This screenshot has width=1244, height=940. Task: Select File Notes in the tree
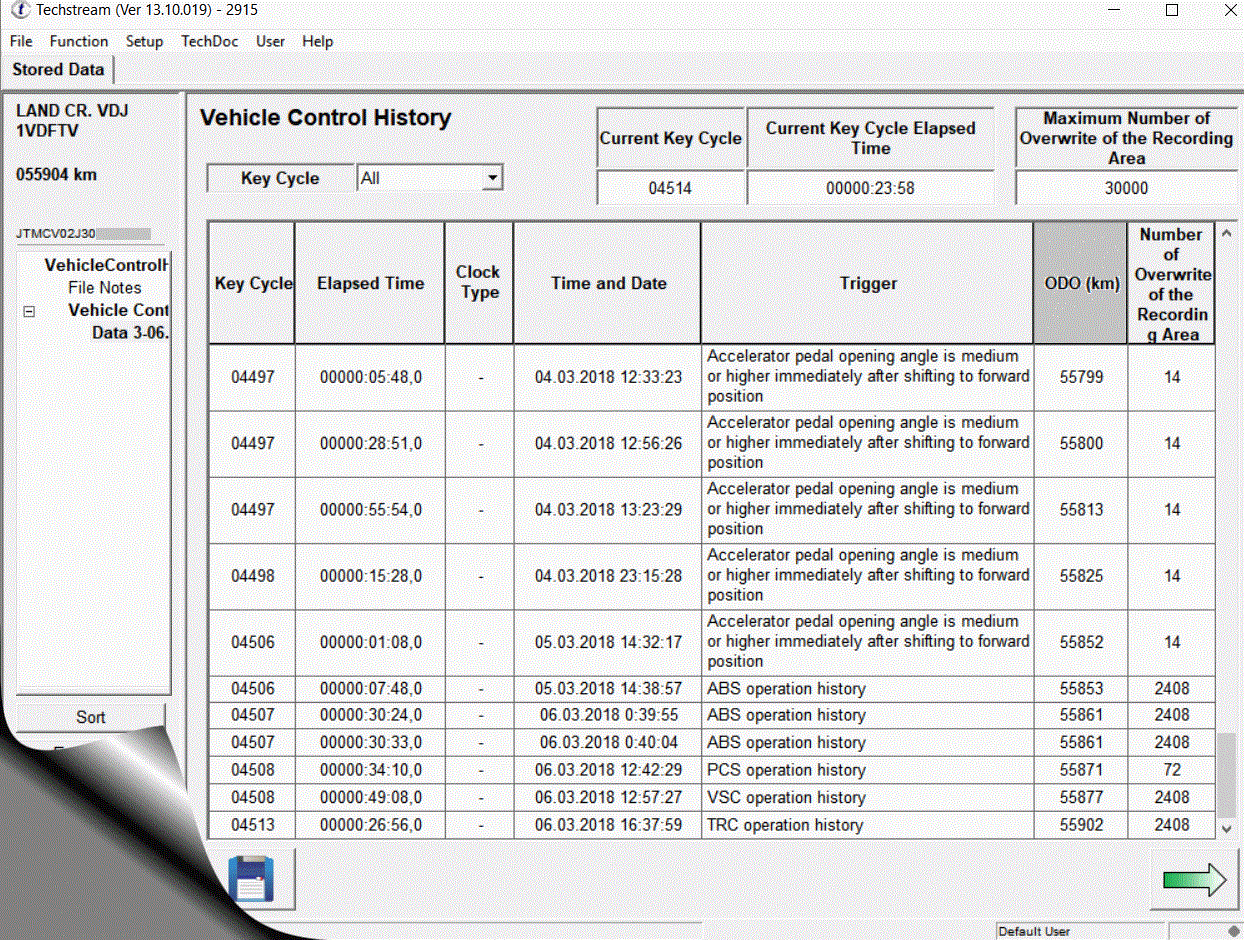[105, 288]
